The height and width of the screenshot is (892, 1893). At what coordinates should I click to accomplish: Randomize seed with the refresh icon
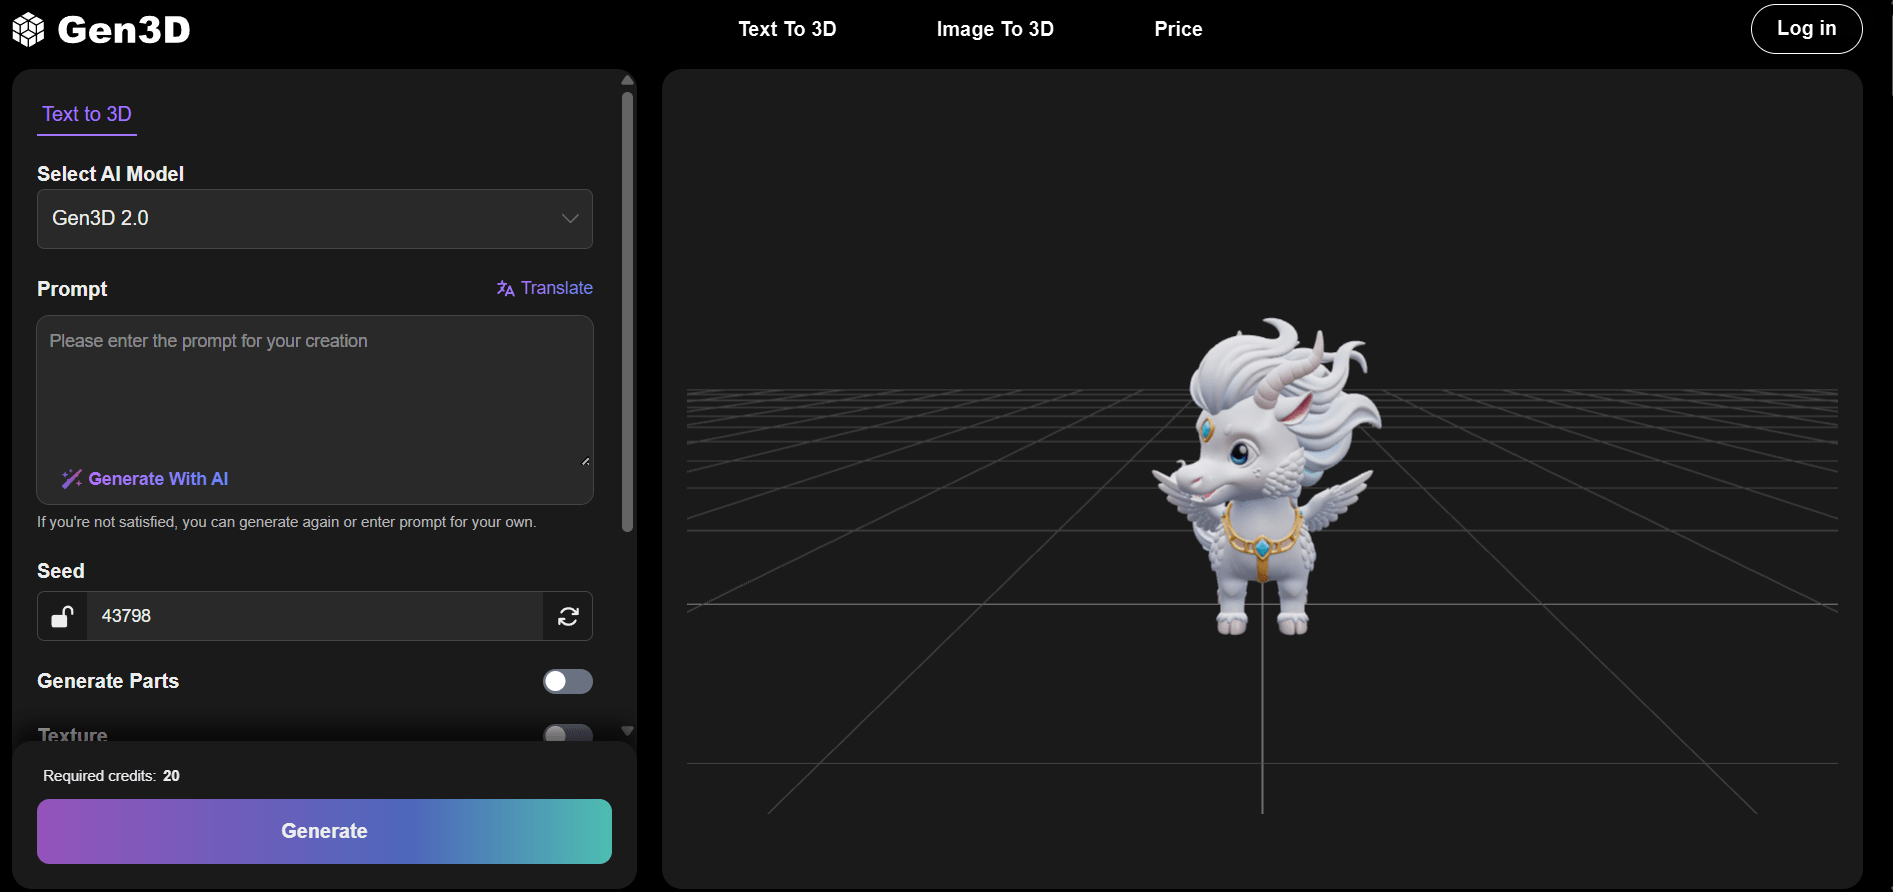pyautogui.click(x=568, y=616)
